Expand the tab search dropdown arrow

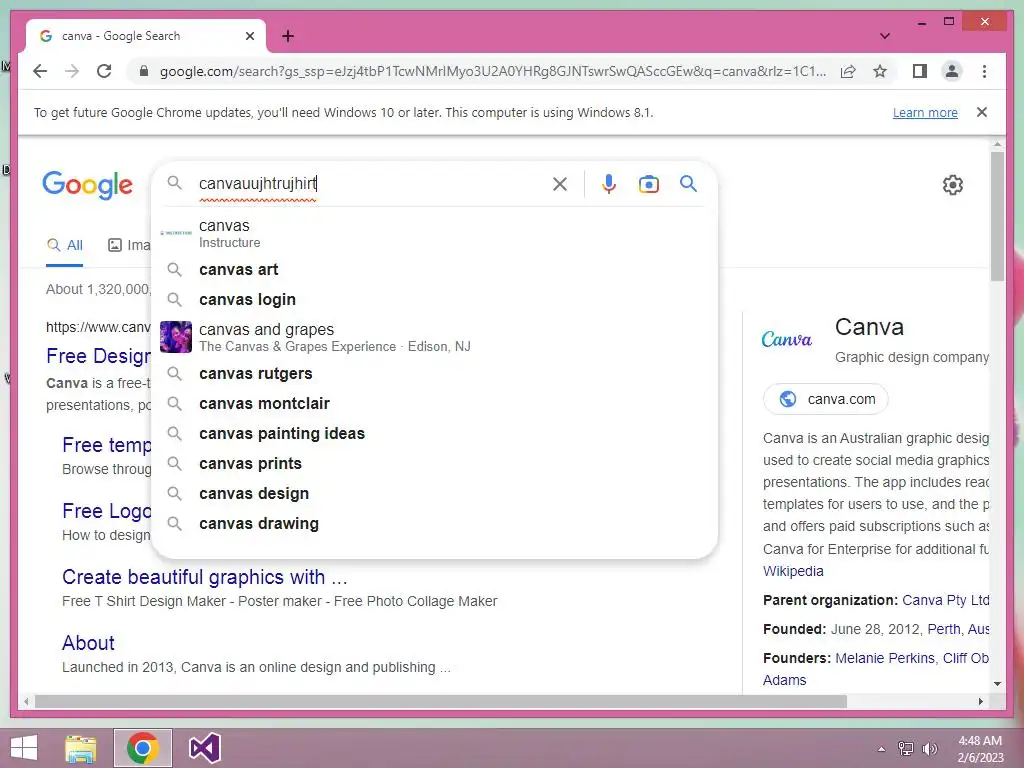(884, 36)
